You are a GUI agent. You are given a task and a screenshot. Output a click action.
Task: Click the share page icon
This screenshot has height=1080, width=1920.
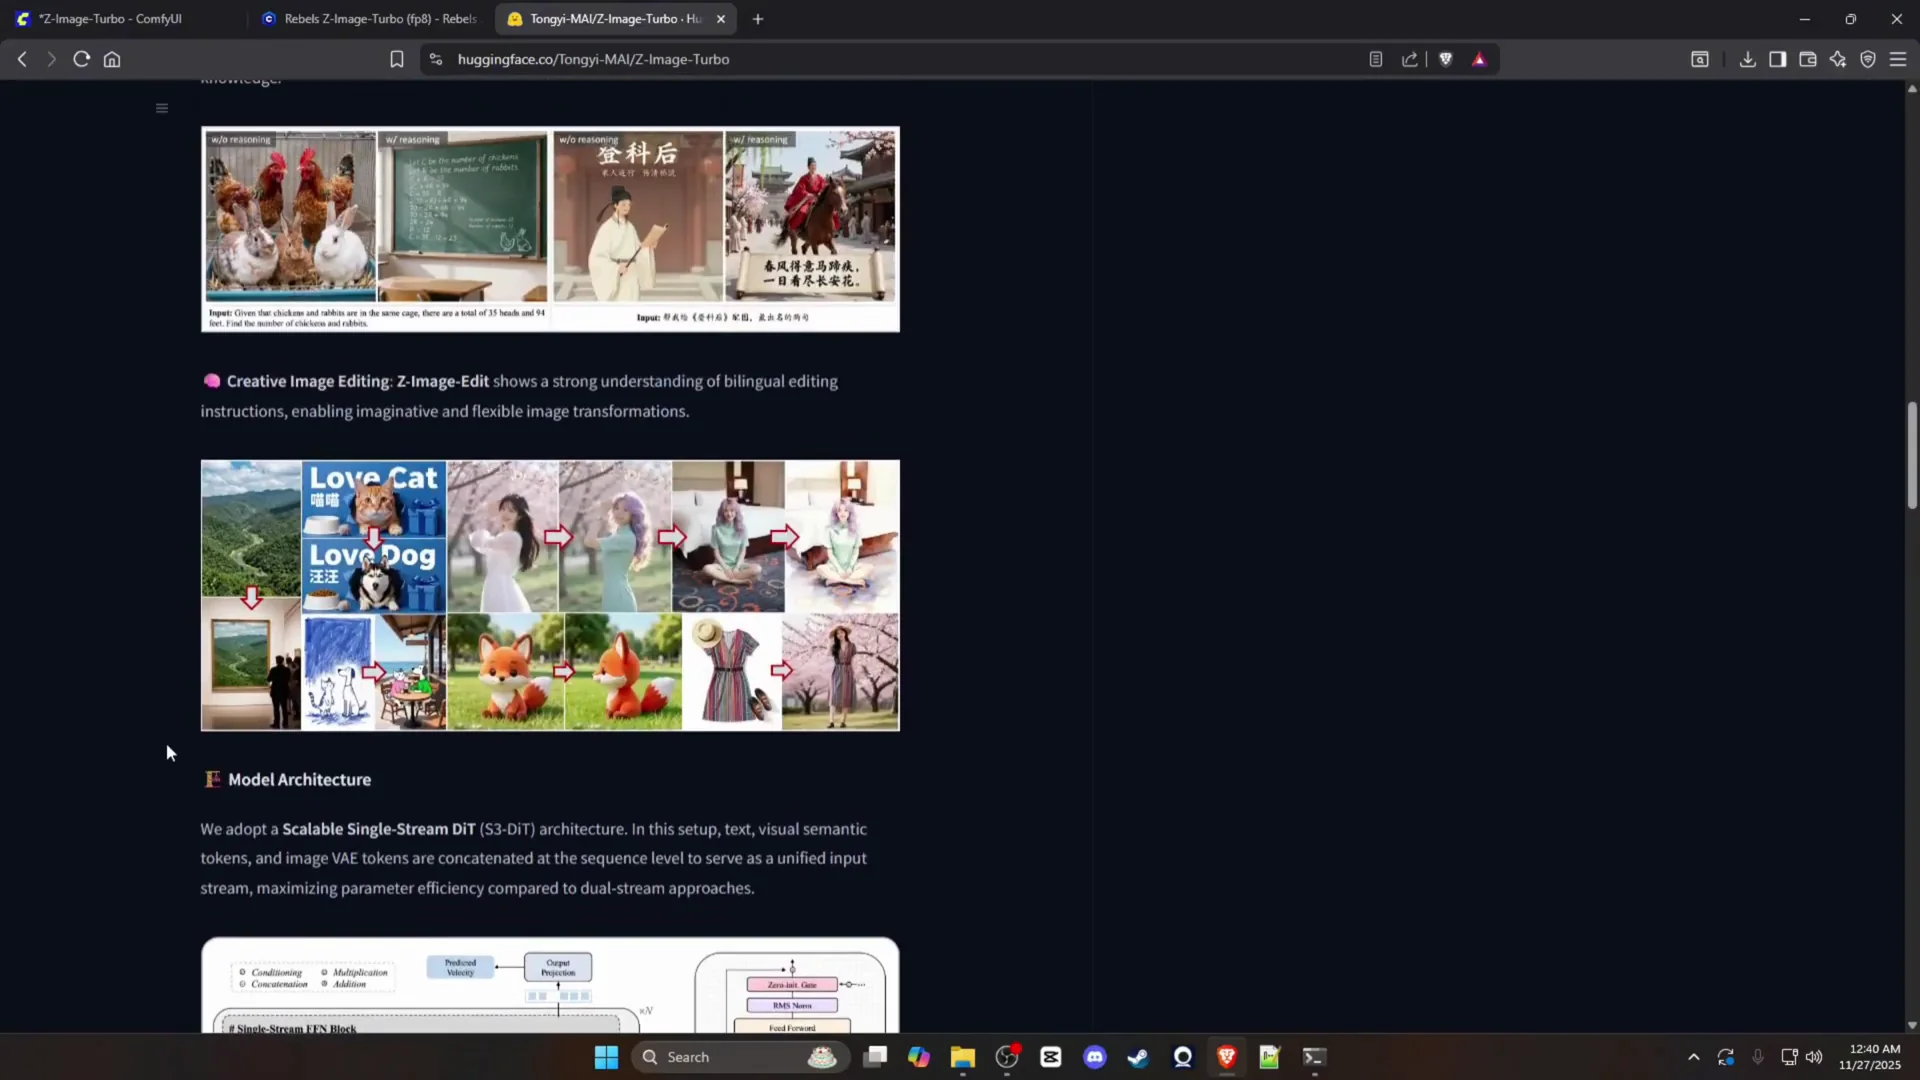(1409, 59)
